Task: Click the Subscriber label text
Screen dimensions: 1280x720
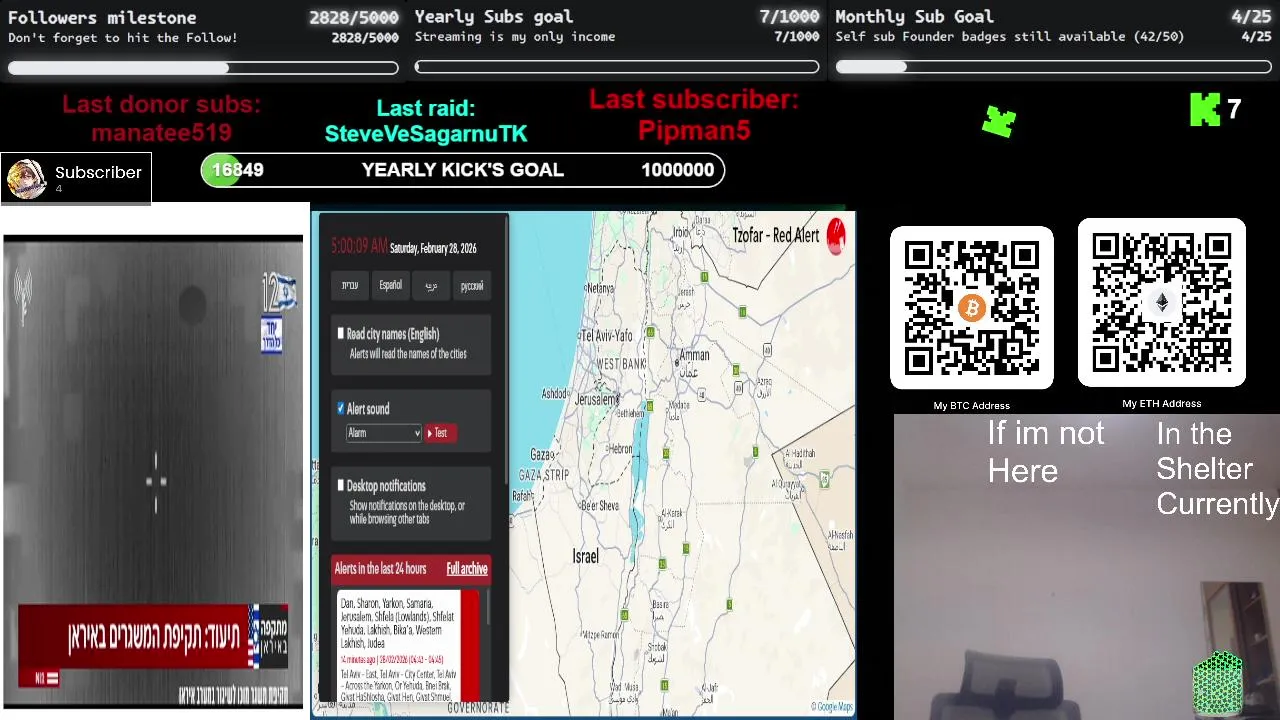Action: pyautogui.click(x=98, y=173)
